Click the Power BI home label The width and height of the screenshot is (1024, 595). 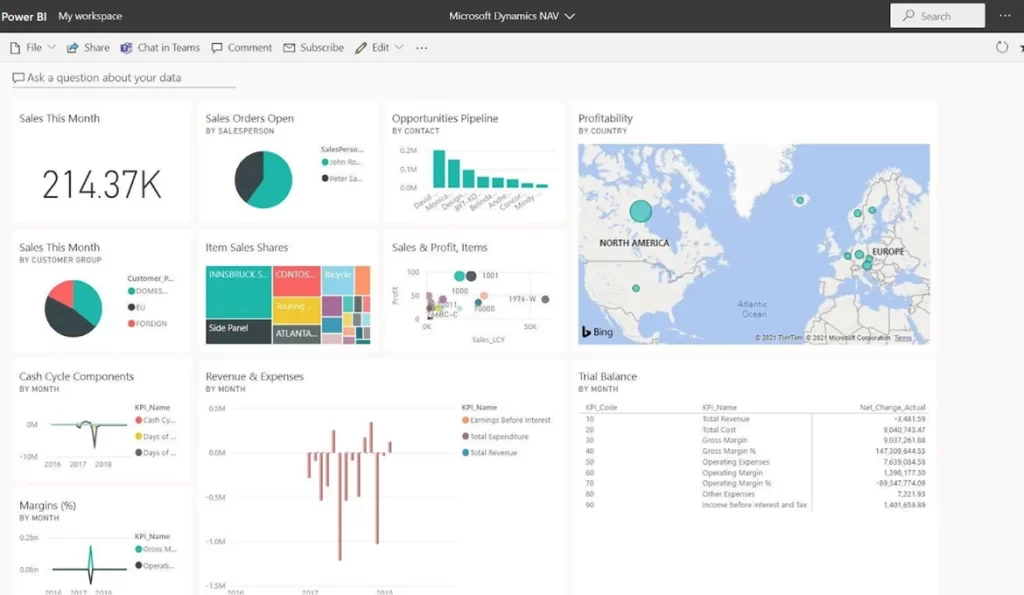(25, 16)
